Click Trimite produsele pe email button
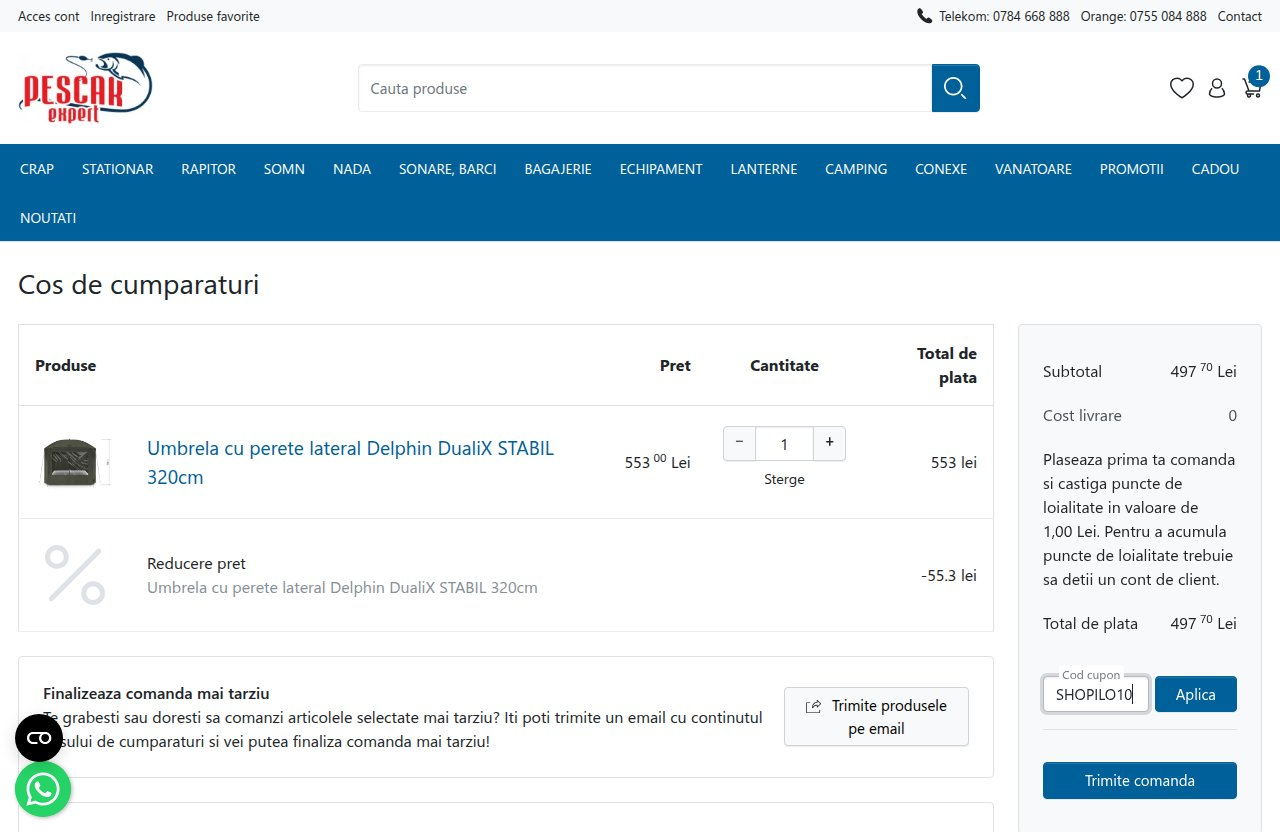 pyautogui.click(x=876, y=716)
